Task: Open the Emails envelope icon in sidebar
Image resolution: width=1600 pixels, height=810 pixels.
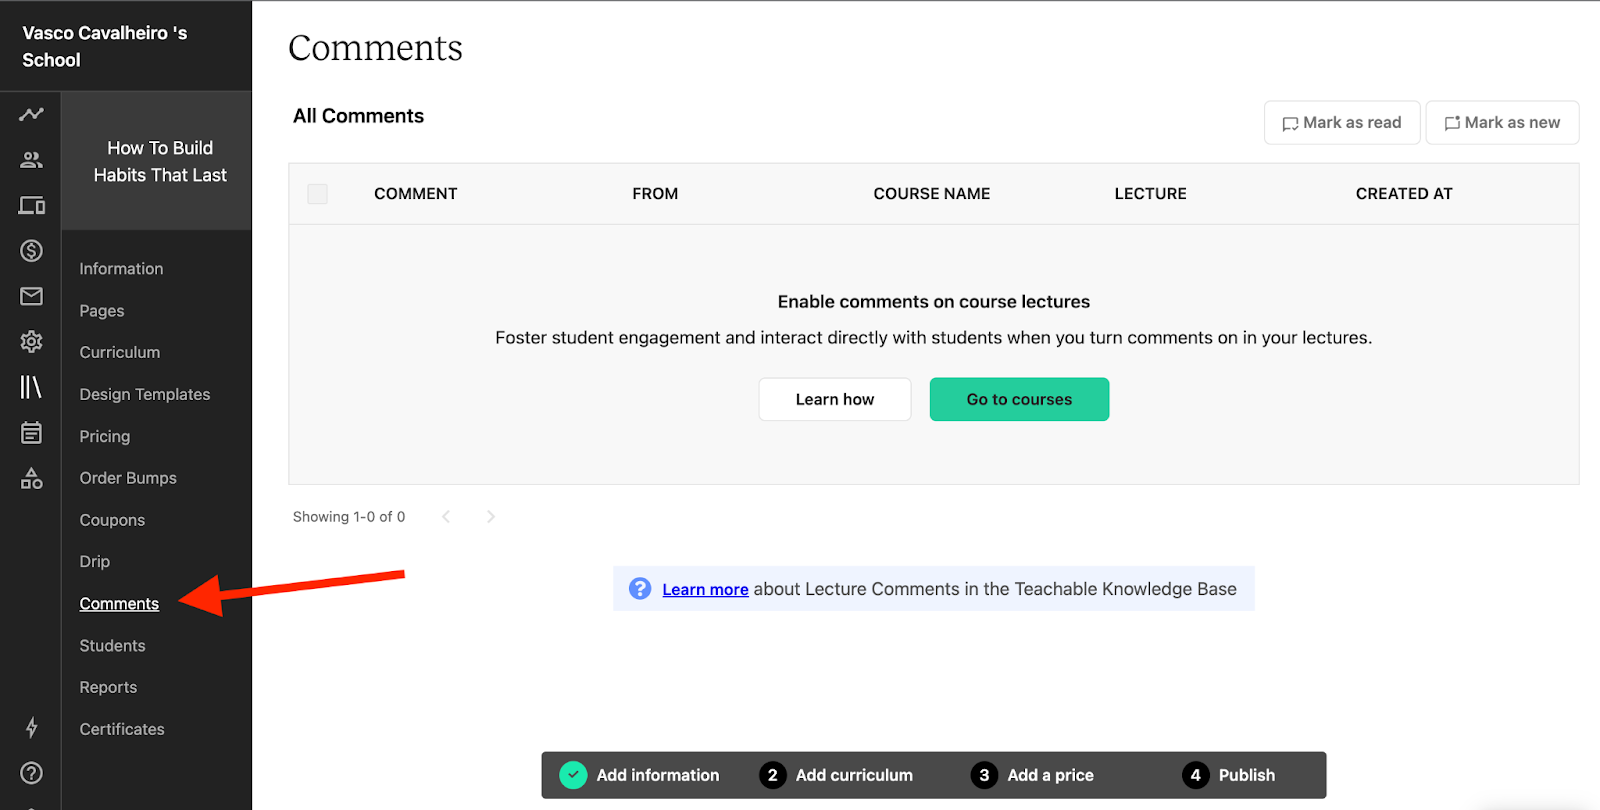Action: pos(31,296)
